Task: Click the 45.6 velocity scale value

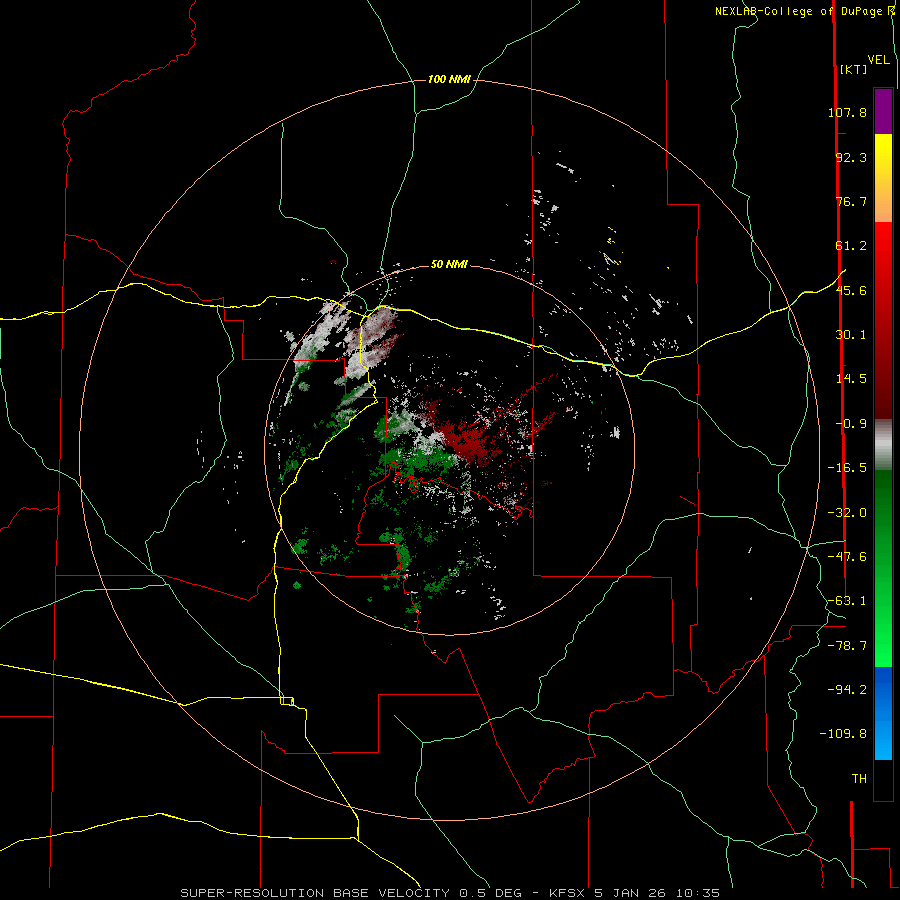Action: (851, 290)
